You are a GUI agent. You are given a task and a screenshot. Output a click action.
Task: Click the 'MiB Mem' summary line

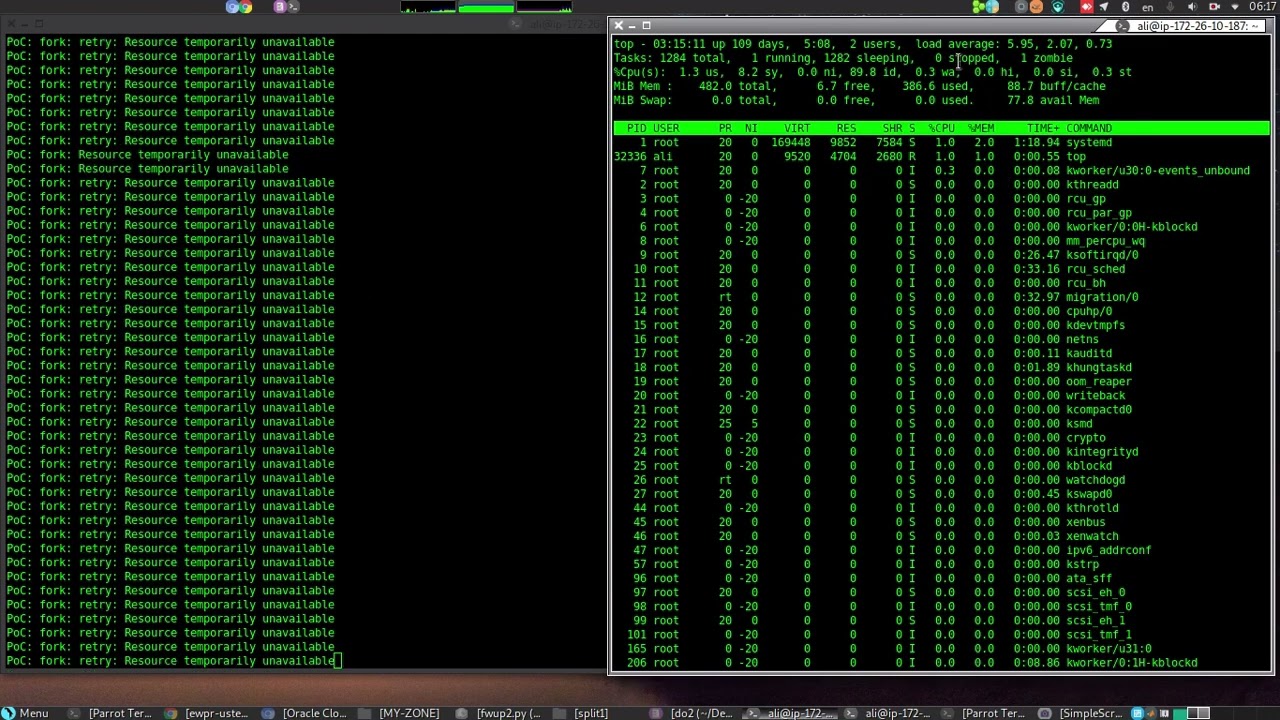[x=859, y=86]
